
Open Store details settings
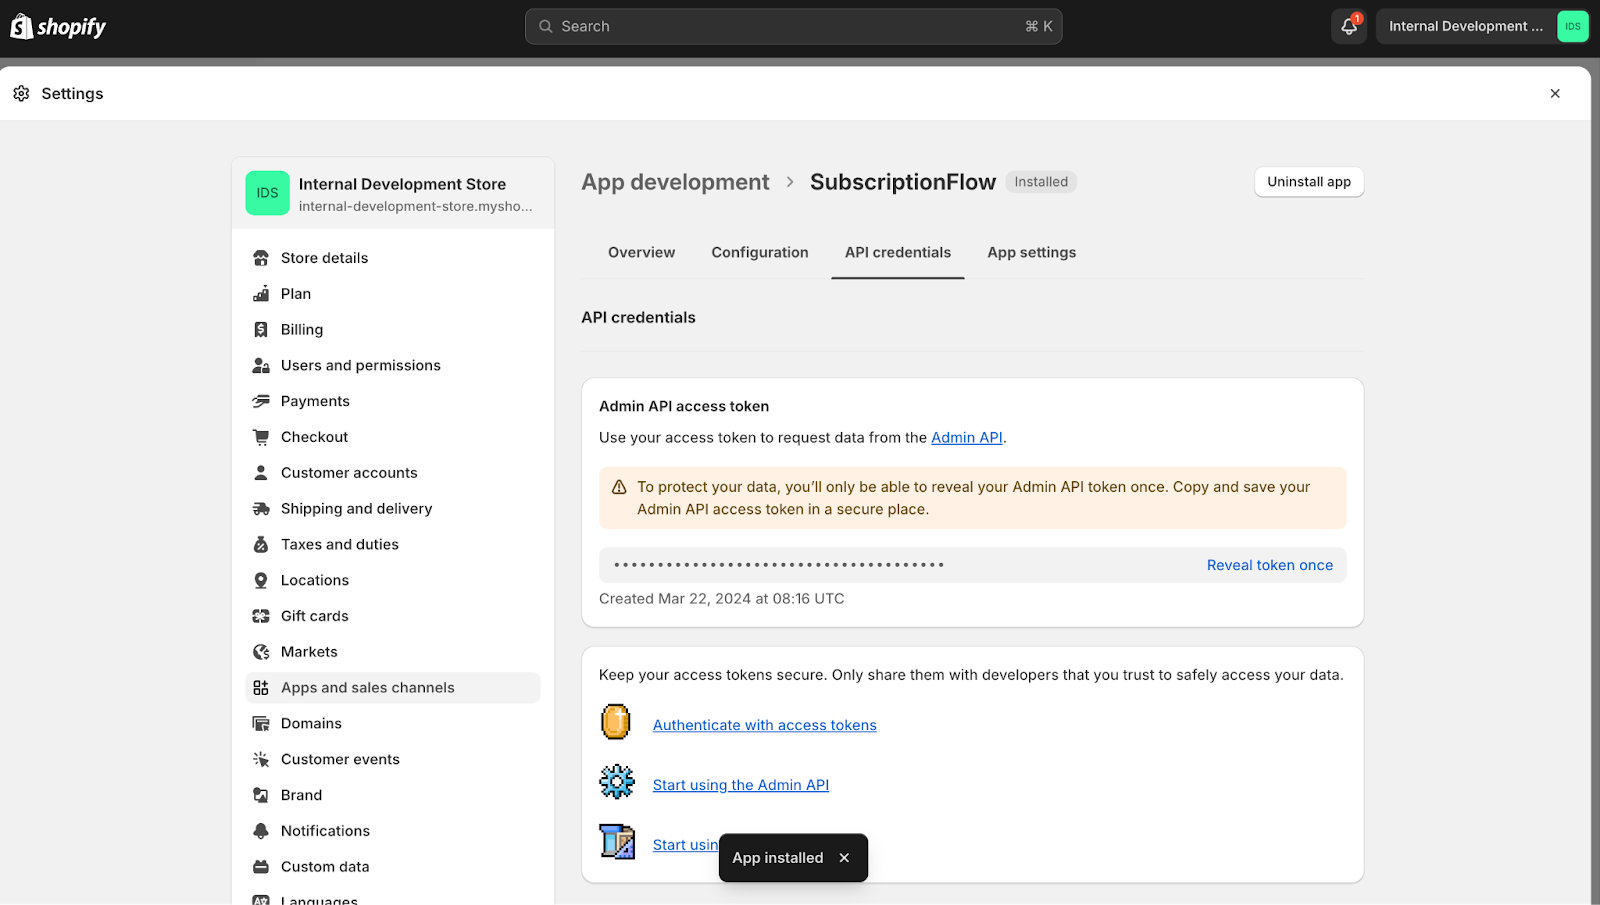coord(393,258)
